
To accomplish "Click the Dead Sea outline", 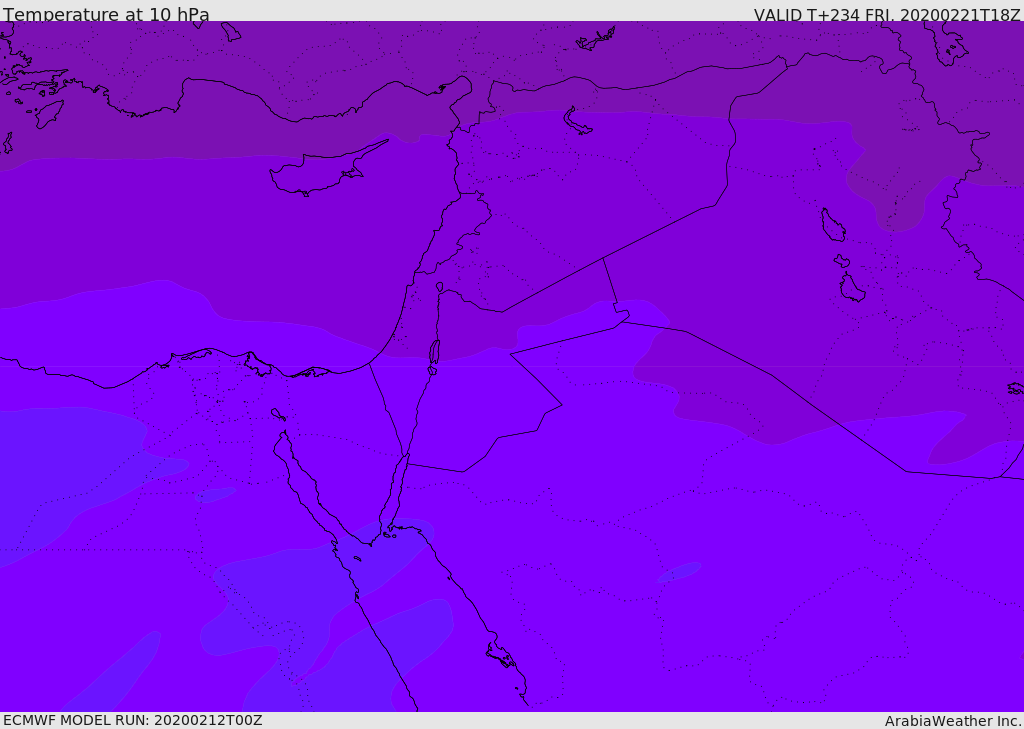I will tap(434, 352).
